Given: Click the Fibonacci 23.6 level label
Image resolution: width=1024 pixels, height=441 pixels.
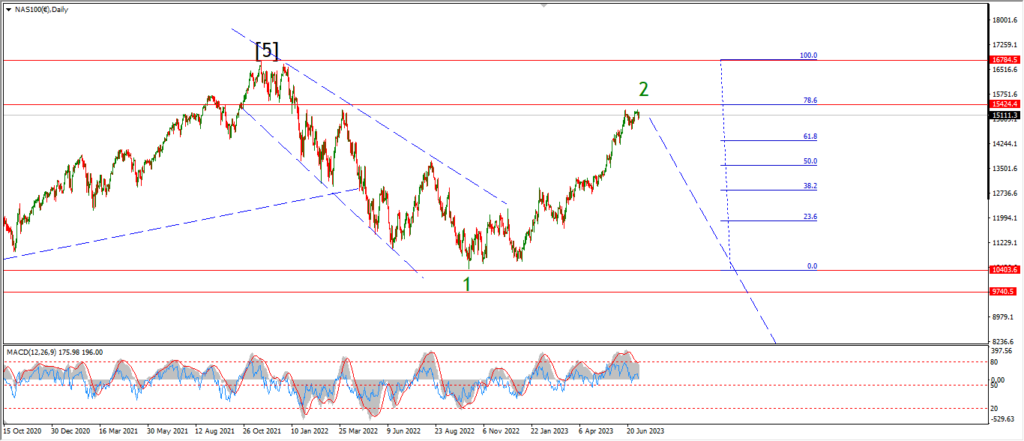Looking at the screenshot, I should coord(810,216).
